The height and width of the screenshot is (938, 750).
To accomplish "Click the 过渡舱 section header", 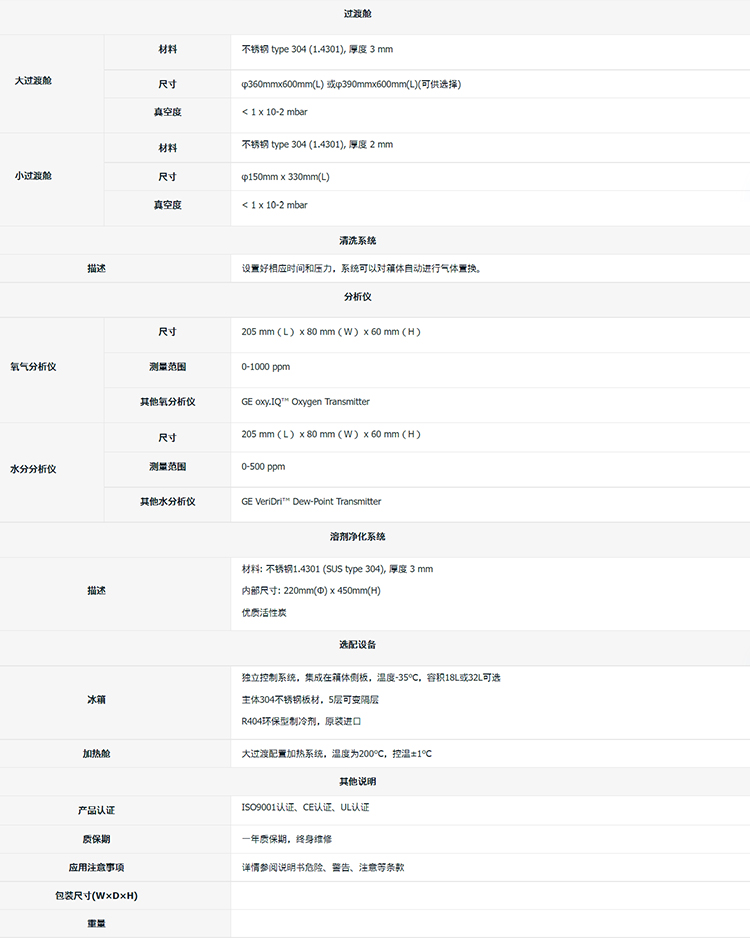I will [358, 14].
